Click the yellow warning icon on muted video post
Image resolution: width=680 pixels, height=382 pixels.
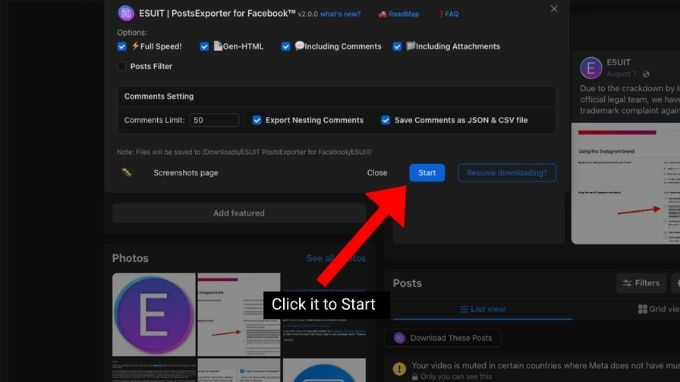(x=399, y=369)
